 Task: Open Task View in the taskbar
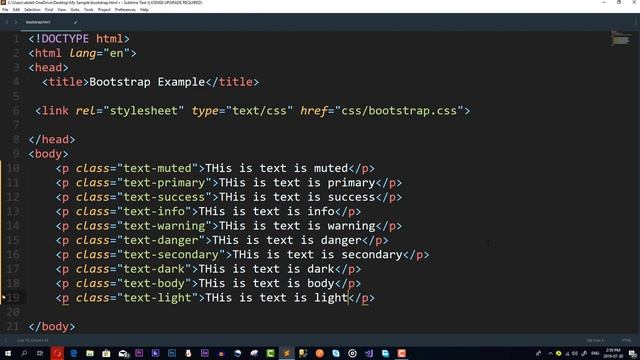40,353
